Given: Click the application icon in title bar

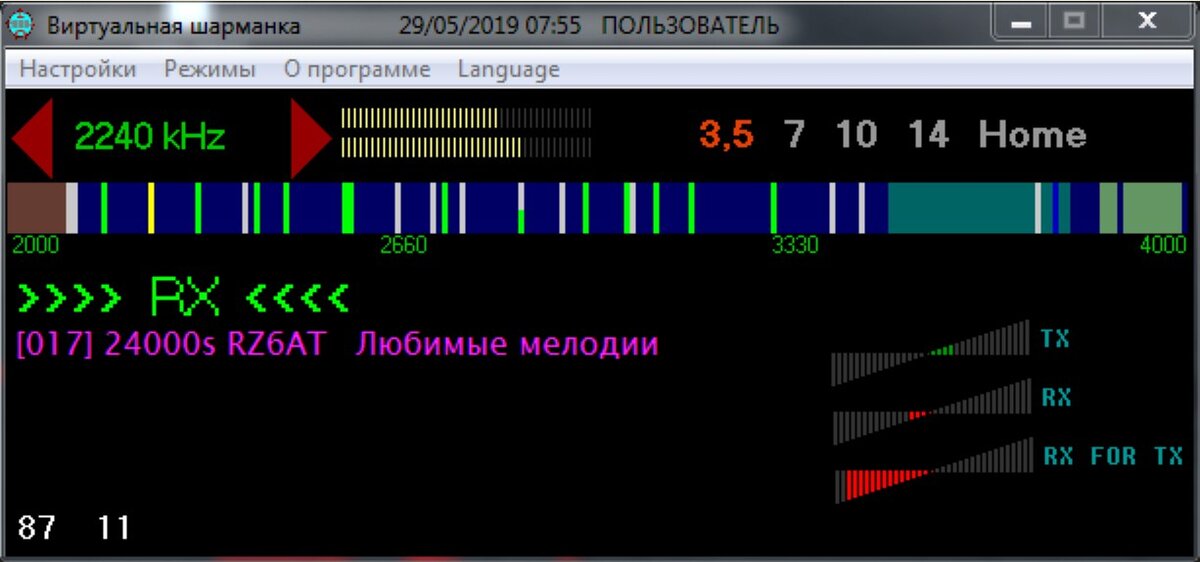Looking at the screenshot, I should [x=20, y=26].
